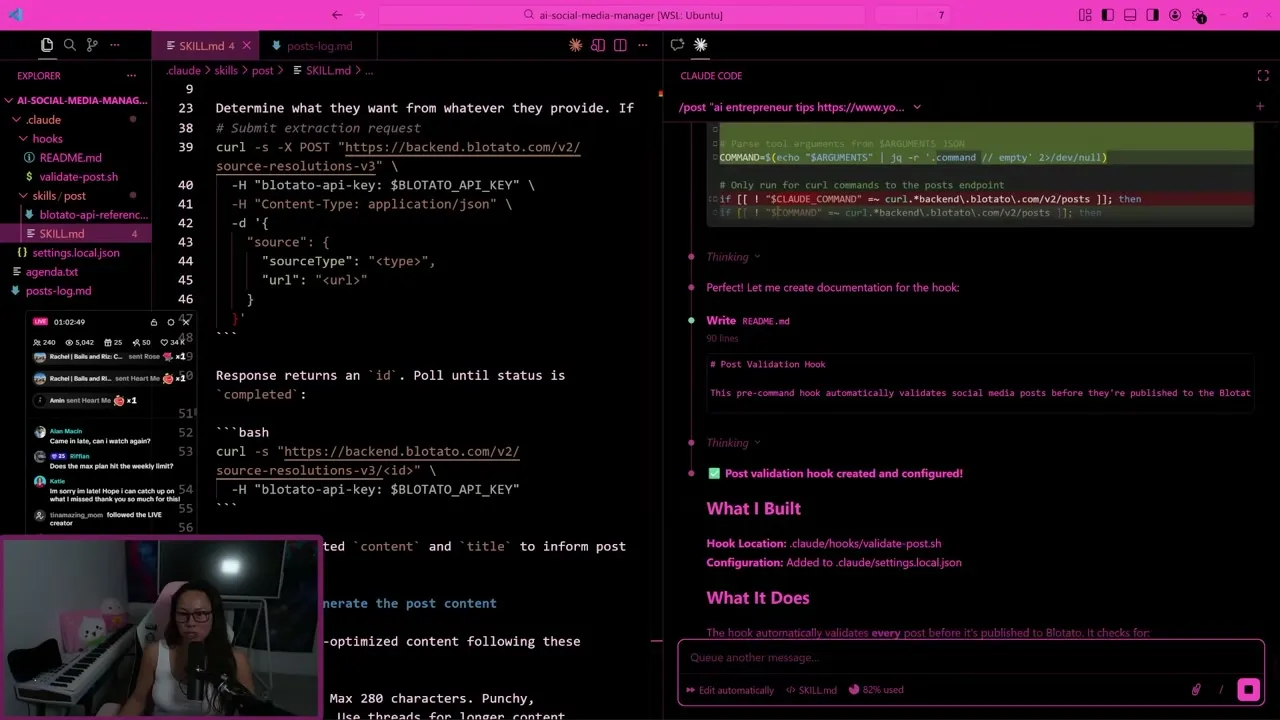The image size is (1280, 720).
Task: Attach a file with the paperclip icon
Action: (1196, 690)
